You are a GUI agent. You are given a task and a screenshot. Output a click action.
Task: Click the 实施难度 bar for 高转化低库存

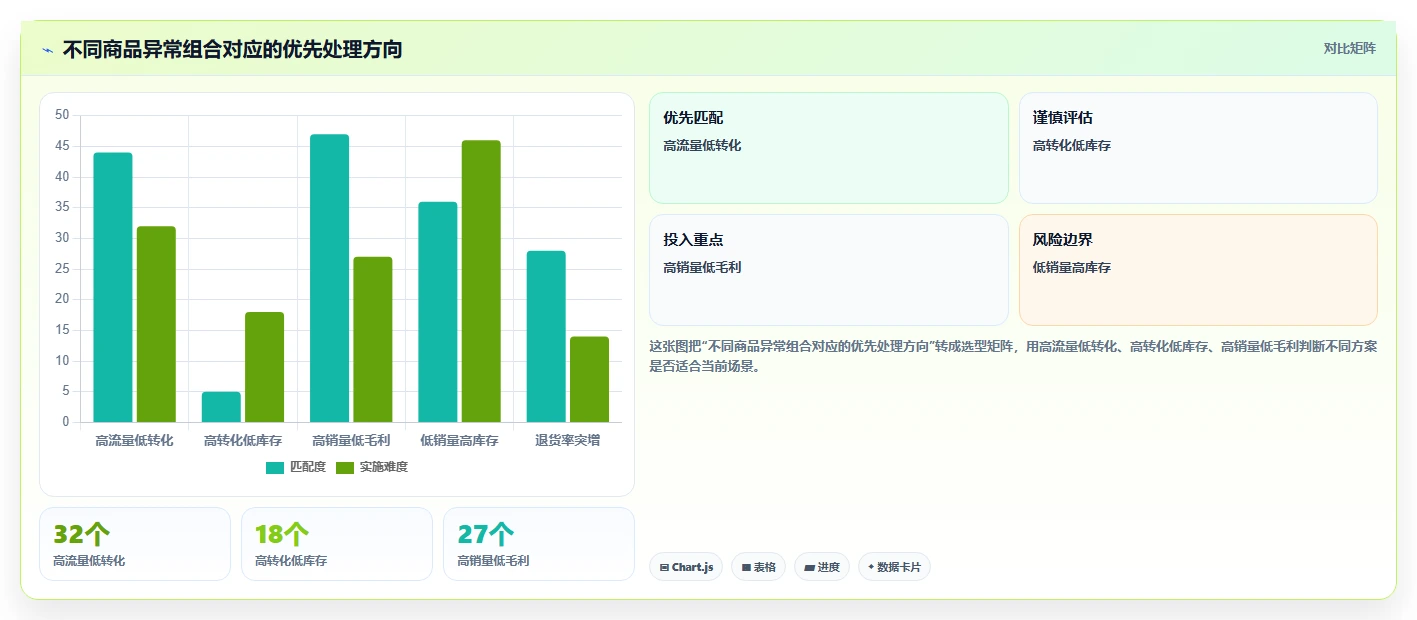click(x=264, y=367)
